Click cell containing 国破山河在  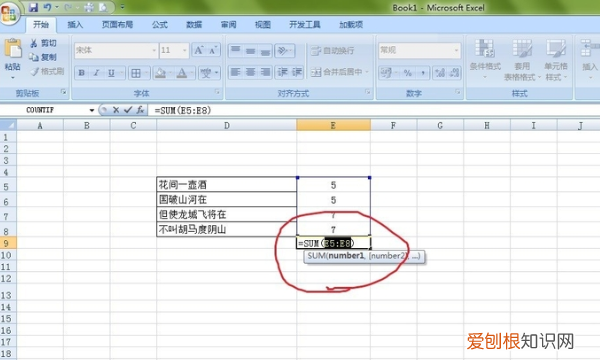pos(227,199)
